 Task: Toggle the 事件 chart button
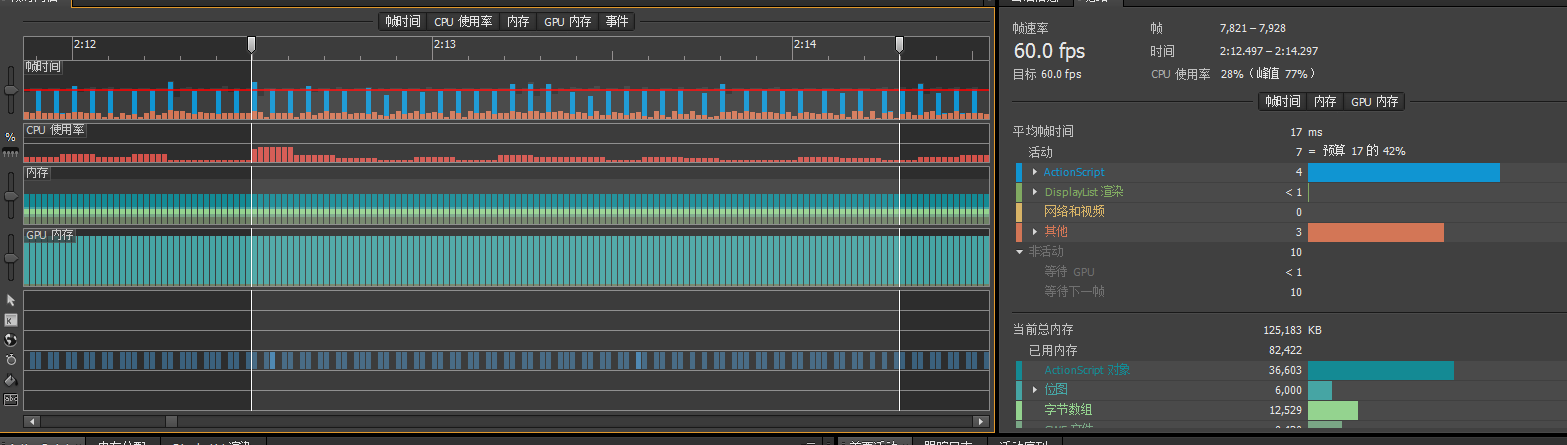coord(617,21)
